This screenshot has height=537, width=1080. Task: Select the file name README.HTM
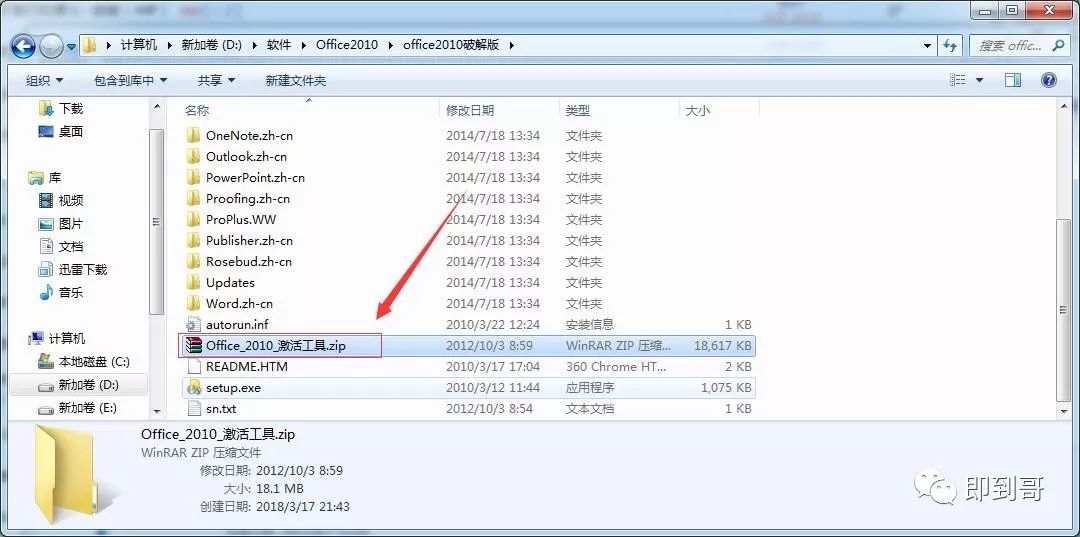click(247, 366)
